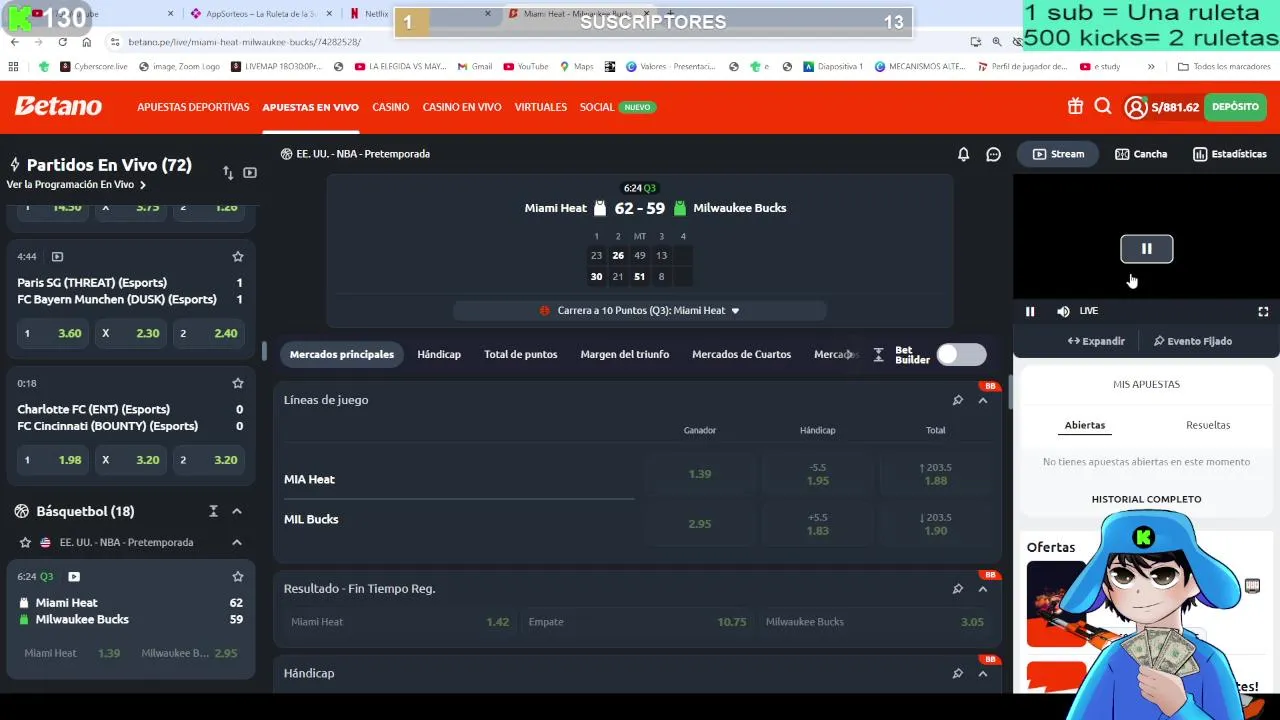This screenshot has width=1280, height=720.
Task: Open the gift promotions icon
Action: [1075, 106]
